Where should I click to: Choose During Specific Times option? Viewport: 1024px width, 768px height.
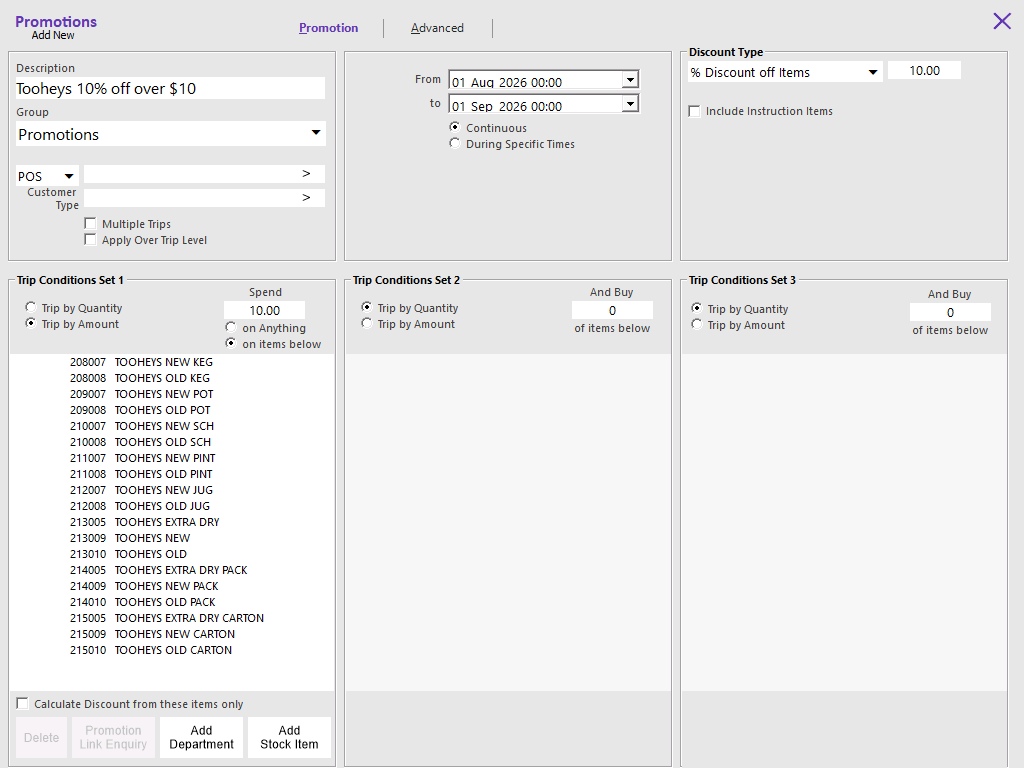pos(455,144)
